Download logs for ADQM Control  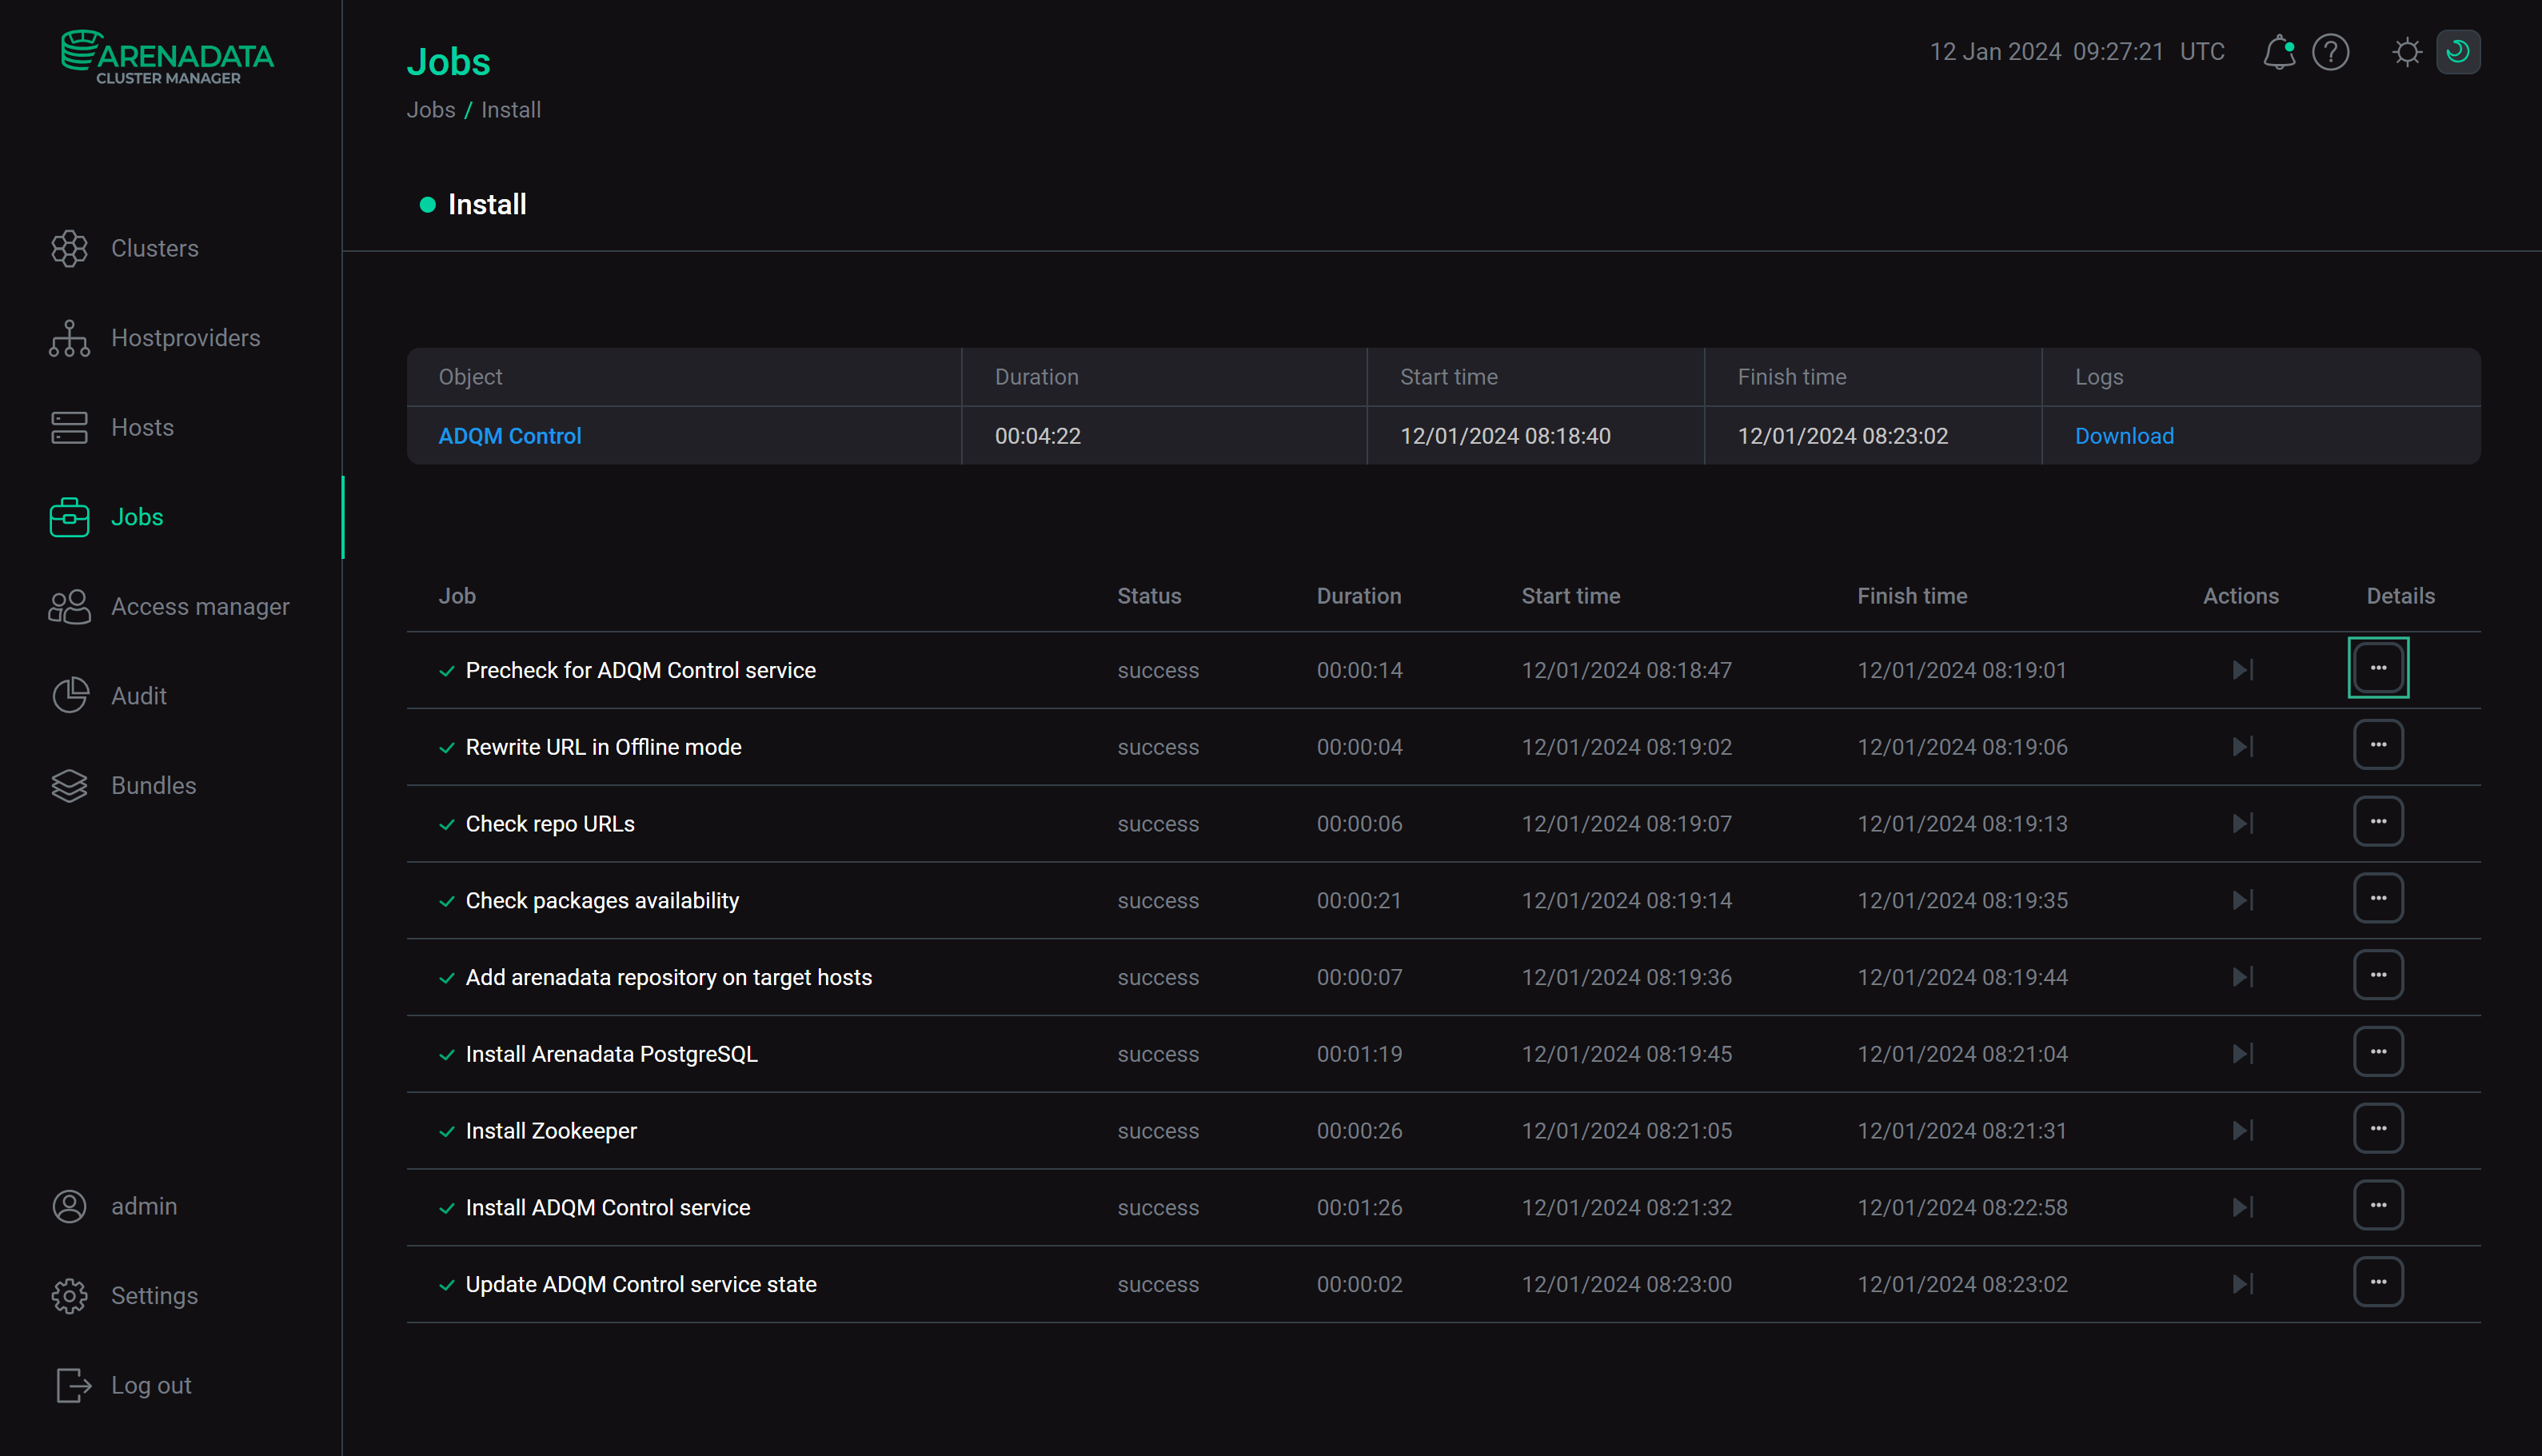(x=2123, y=435)
